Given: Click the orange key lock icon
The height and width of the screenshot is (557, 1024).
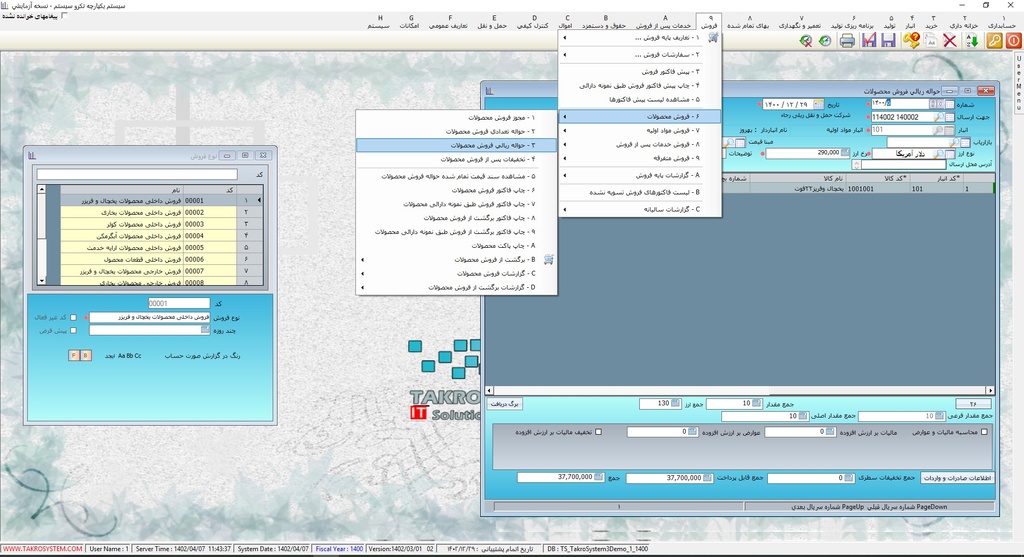Looking at the screenshot, I should click(993, 41).
